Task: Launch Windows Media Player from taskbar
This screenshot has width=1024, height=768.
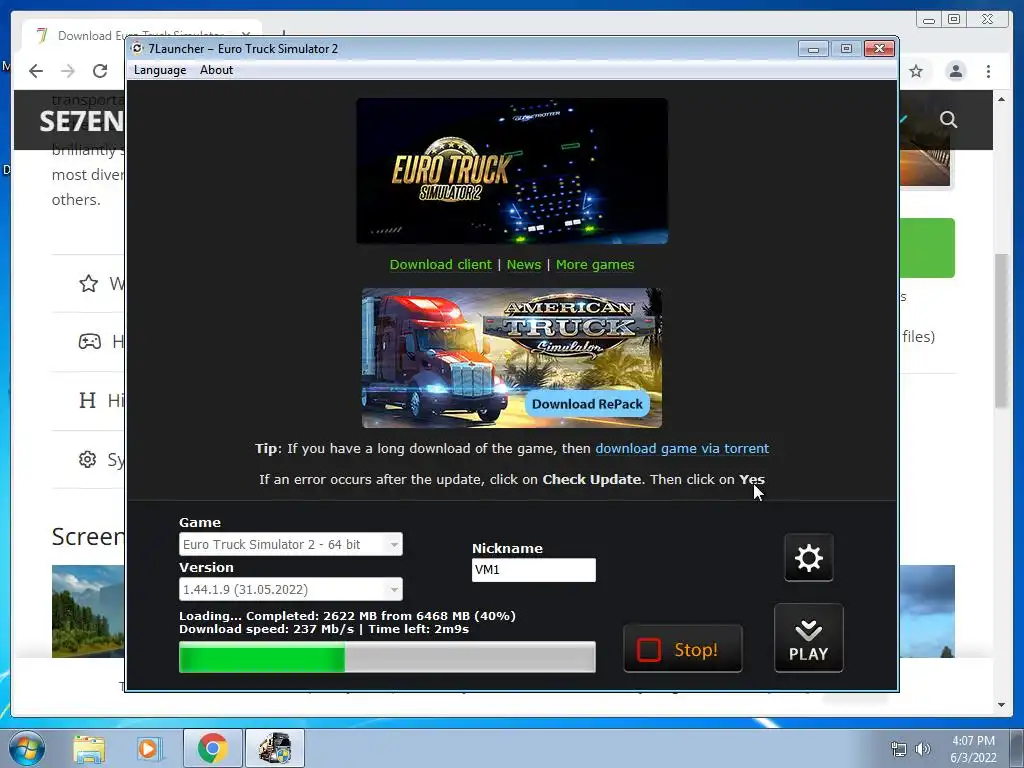Action: pyautogui.click(x=148, y=748)
